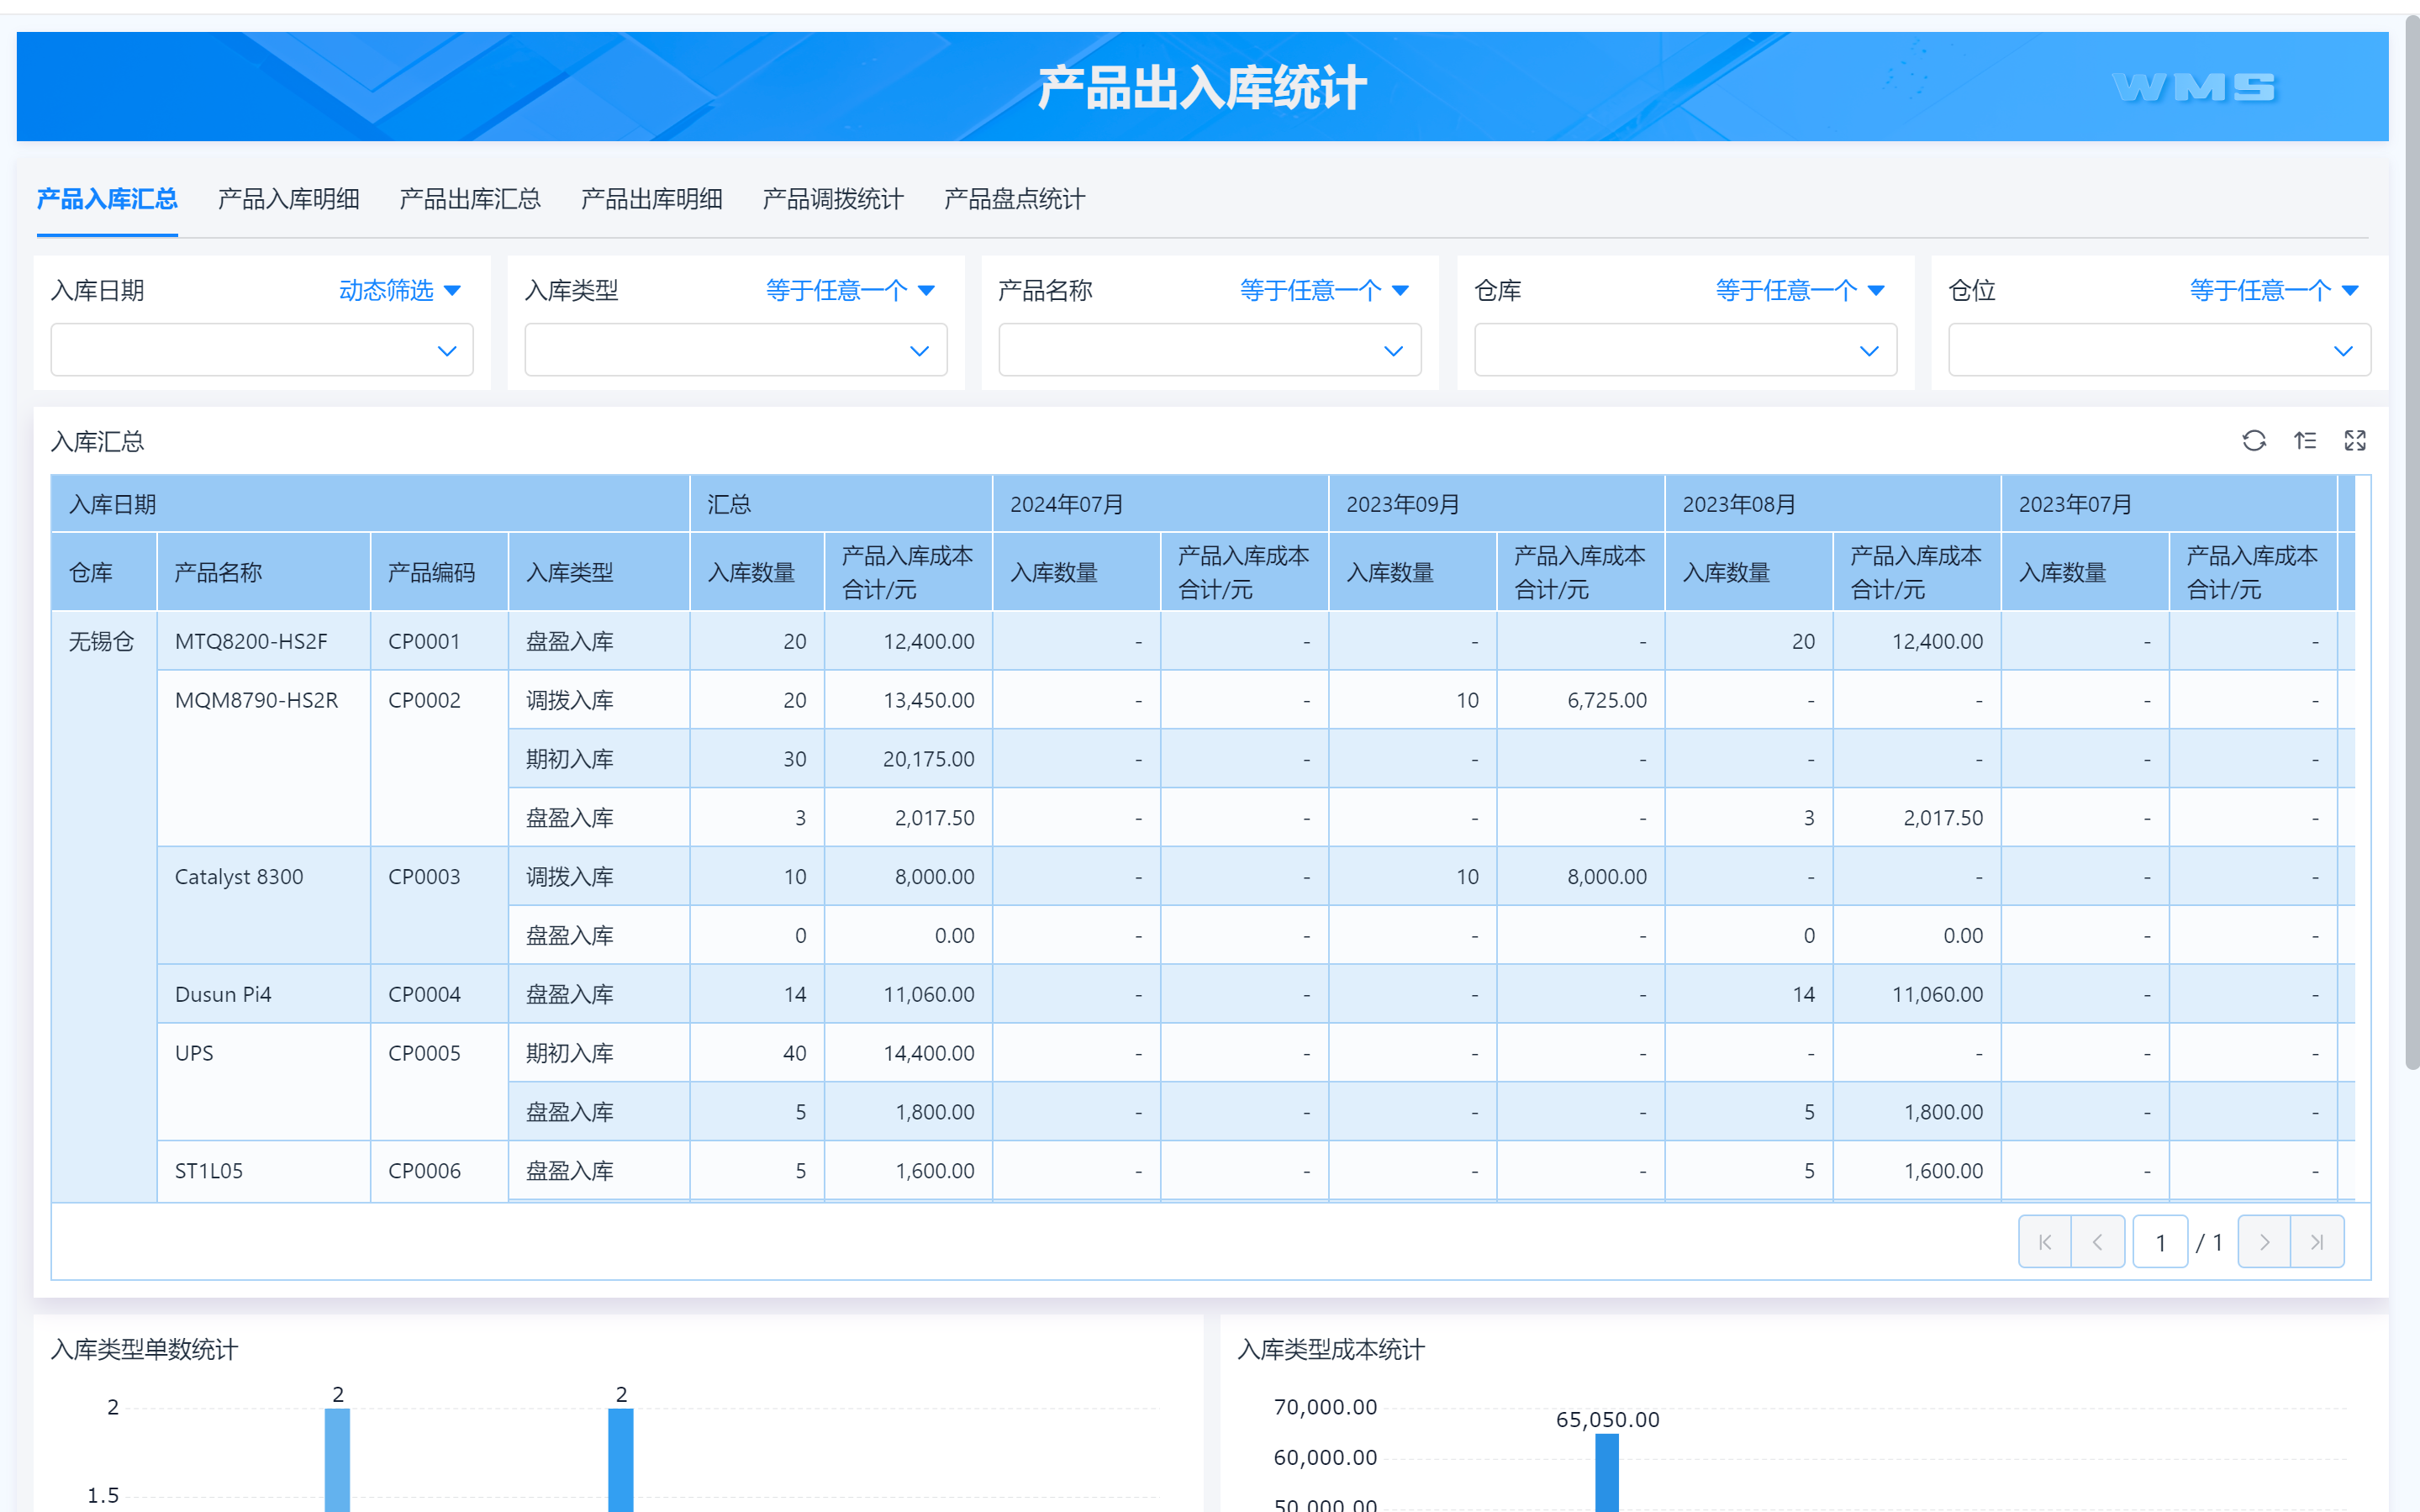Go to first page of table
This screenshot has width=2420, height=1512.
point(2044,1242)
